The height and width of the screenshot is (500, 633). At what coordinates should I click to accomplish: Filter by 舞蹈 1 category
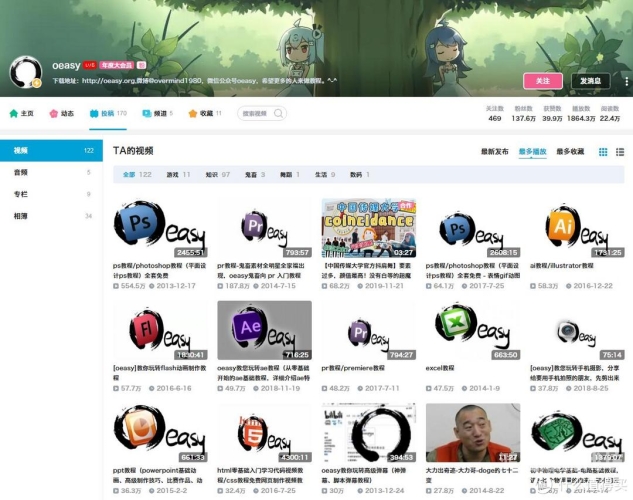[289, 174]
